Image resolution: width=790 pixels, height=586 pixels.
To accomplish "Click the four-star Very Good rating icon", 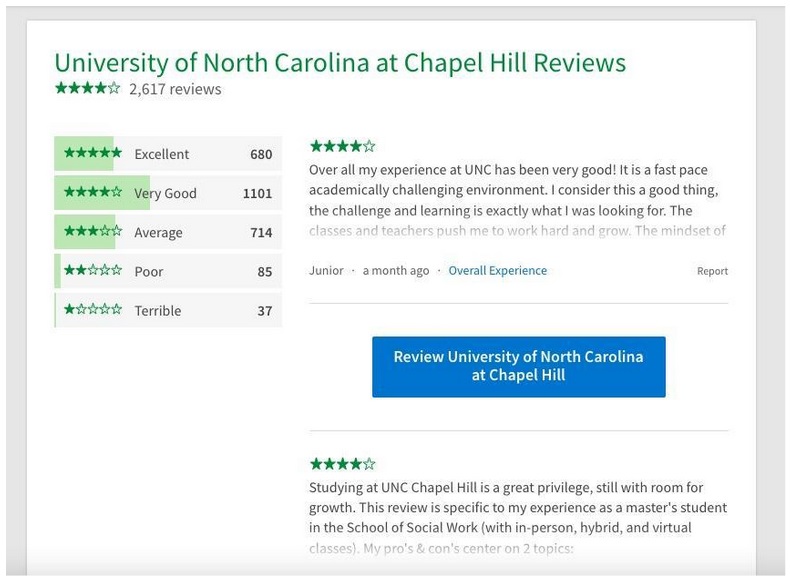I will pos(92,193).
